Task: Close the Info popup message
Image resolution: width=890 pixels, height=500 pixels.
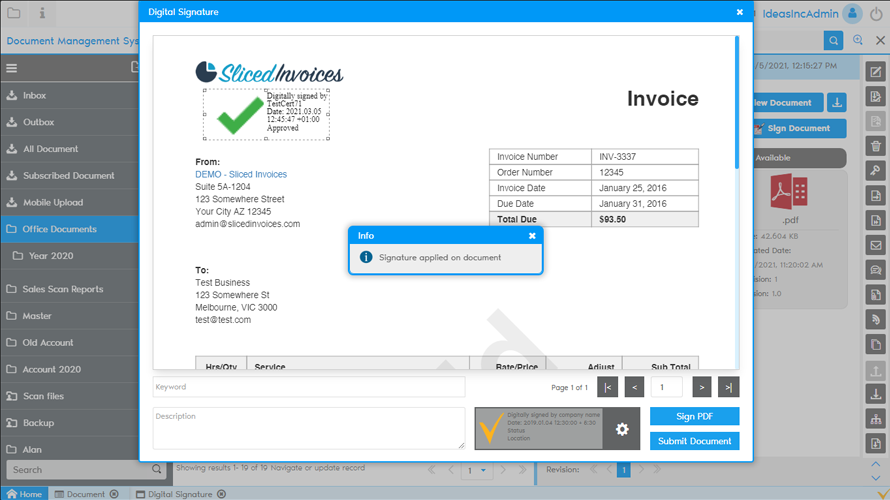Action: click(x=532, y=236)
